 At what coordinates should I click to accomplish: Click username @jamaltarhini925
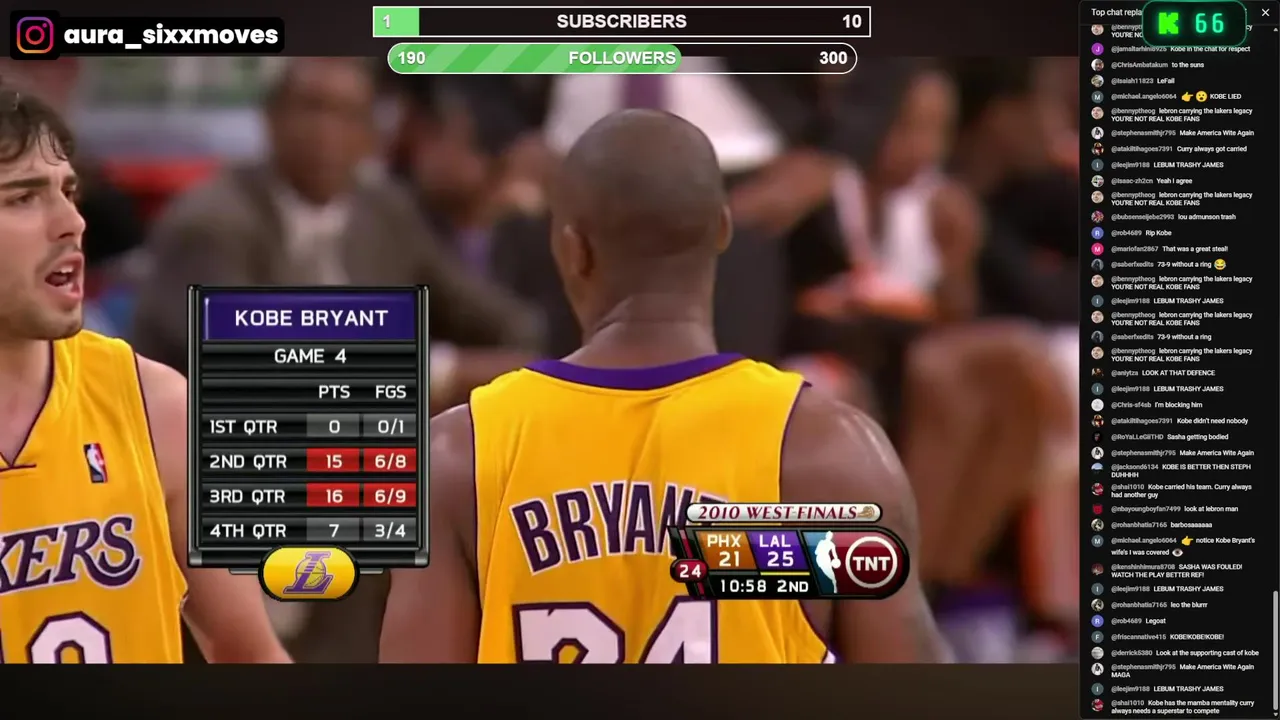pos(1138,49)
